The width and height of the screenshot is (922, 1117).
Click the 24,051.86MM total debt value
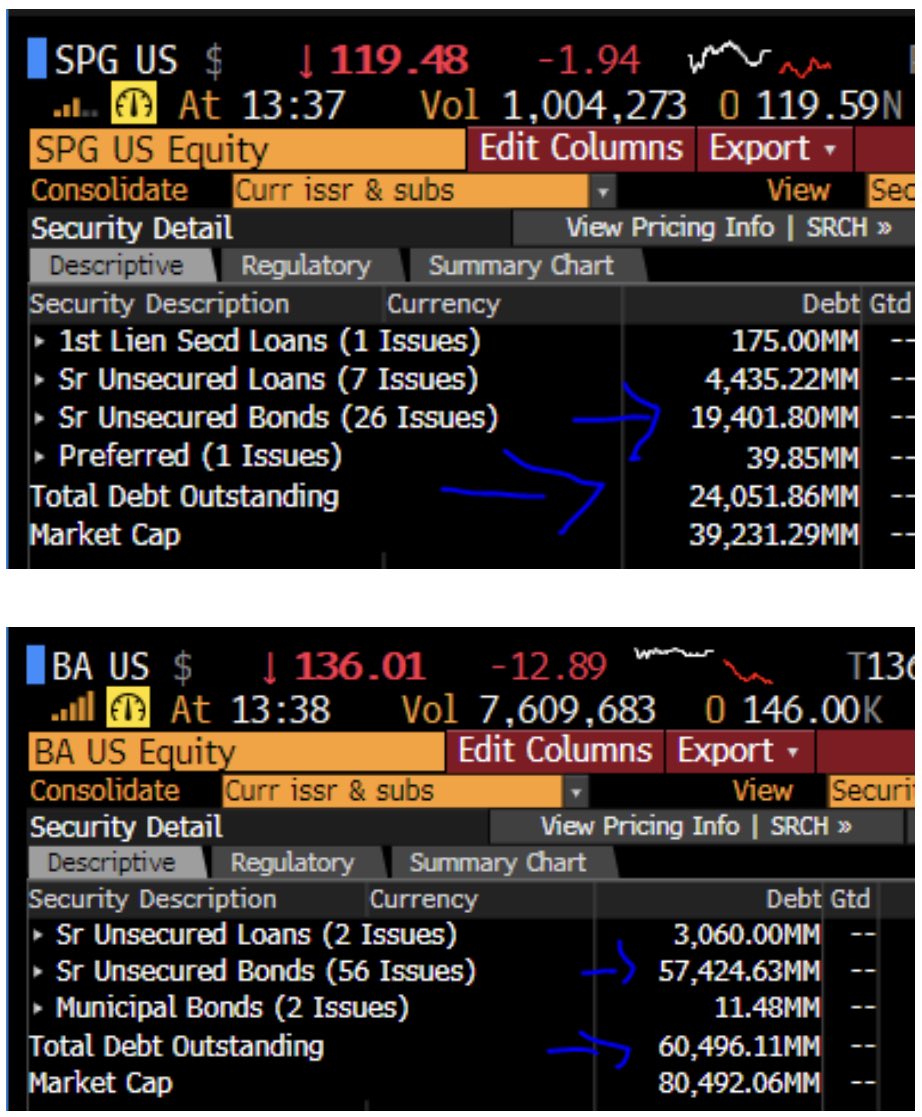click(x=774, y=497)
